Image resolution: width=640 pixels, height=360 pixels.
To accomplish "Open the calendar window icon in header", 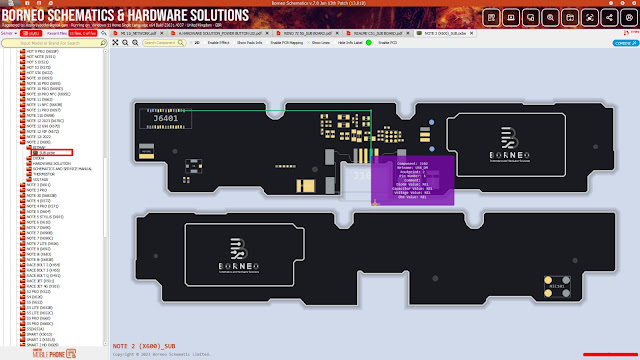I will 570,18.
